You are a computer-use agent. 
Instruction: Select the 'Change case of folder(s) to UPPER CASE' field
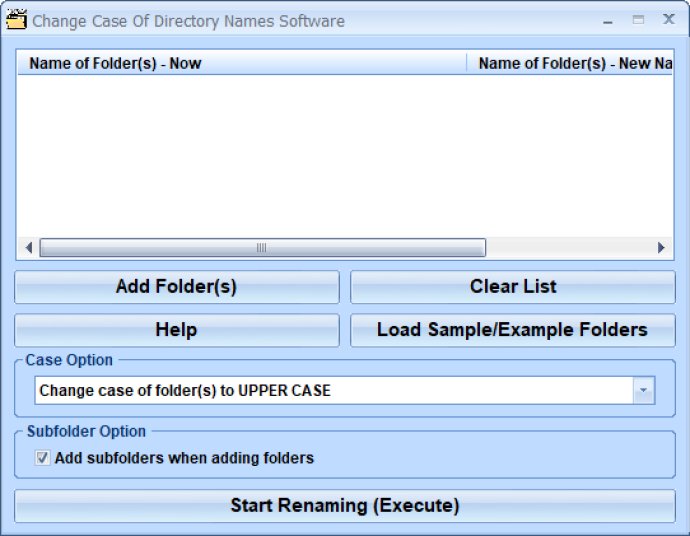(x=345, y=390)
